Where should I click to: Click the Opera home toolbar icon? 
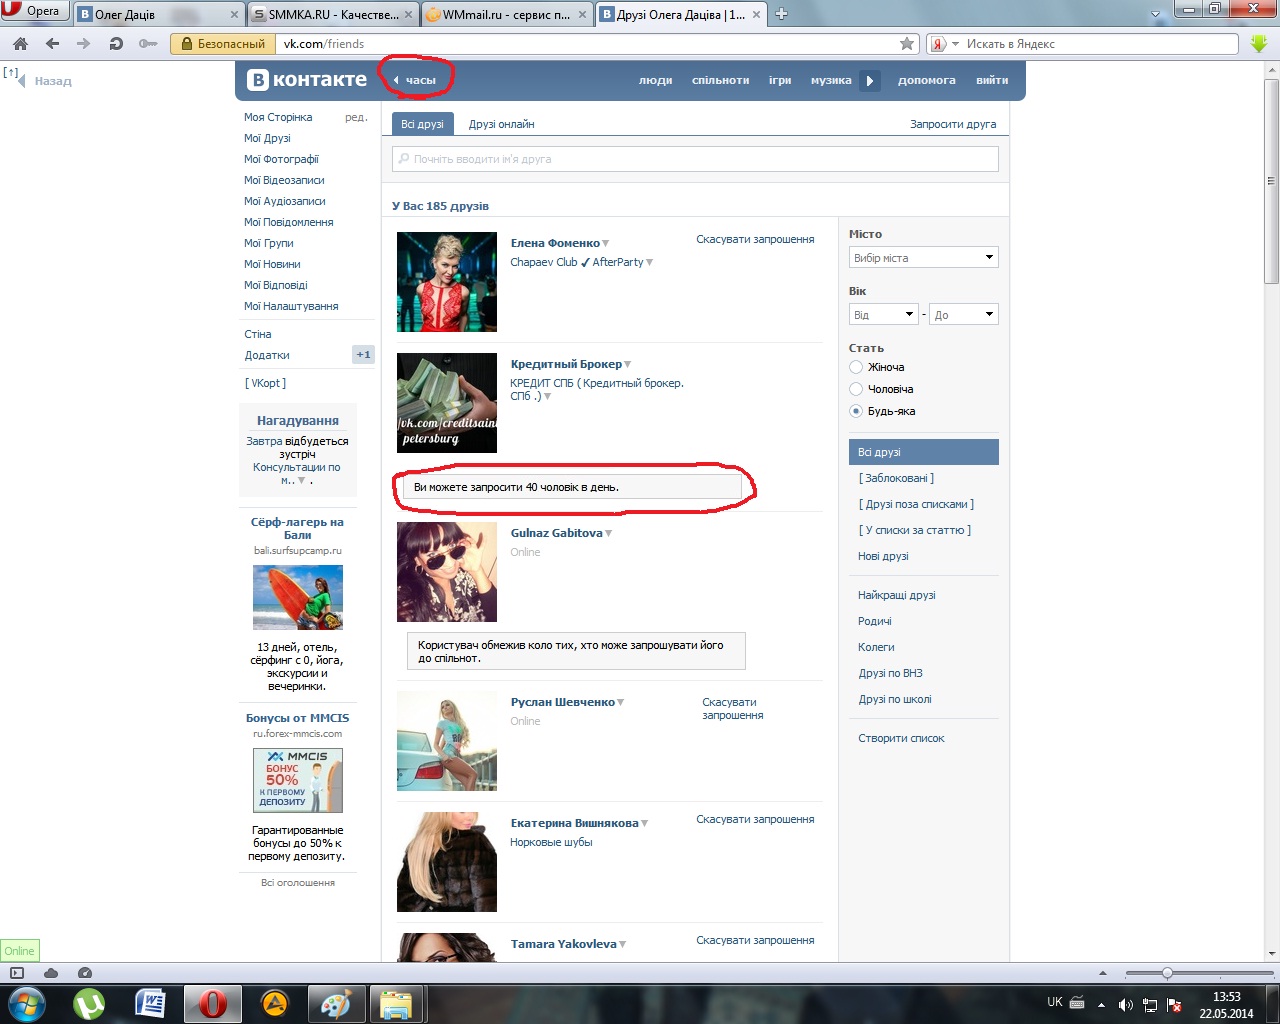(x=21, y=44)
